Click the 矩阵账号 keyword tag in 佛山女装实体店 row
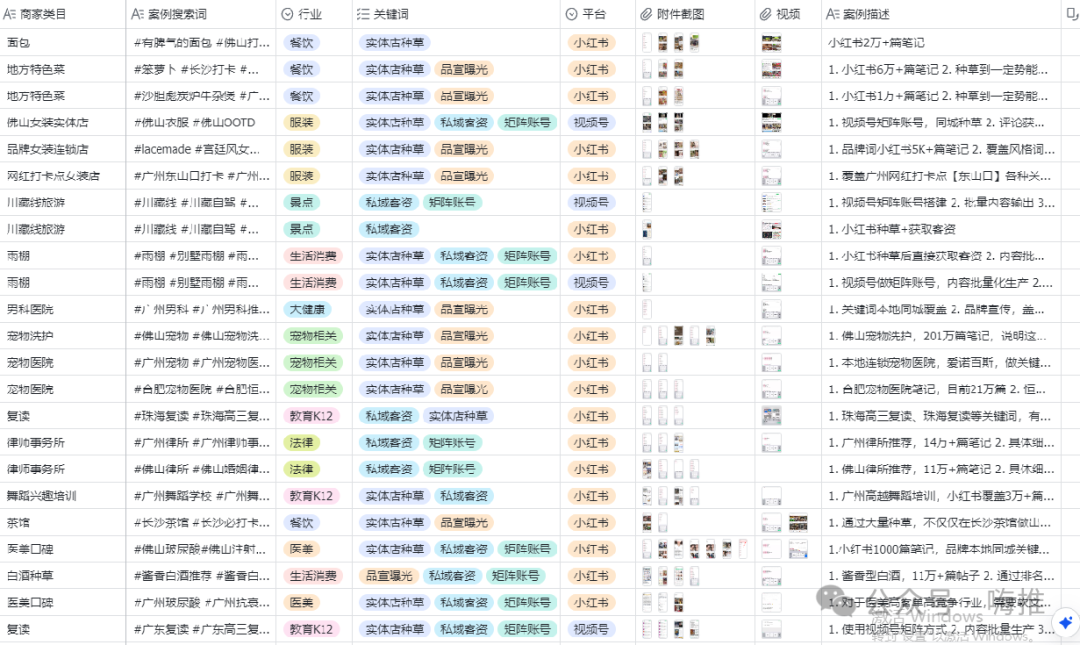 pyautogui.click(x=527, y=123)
